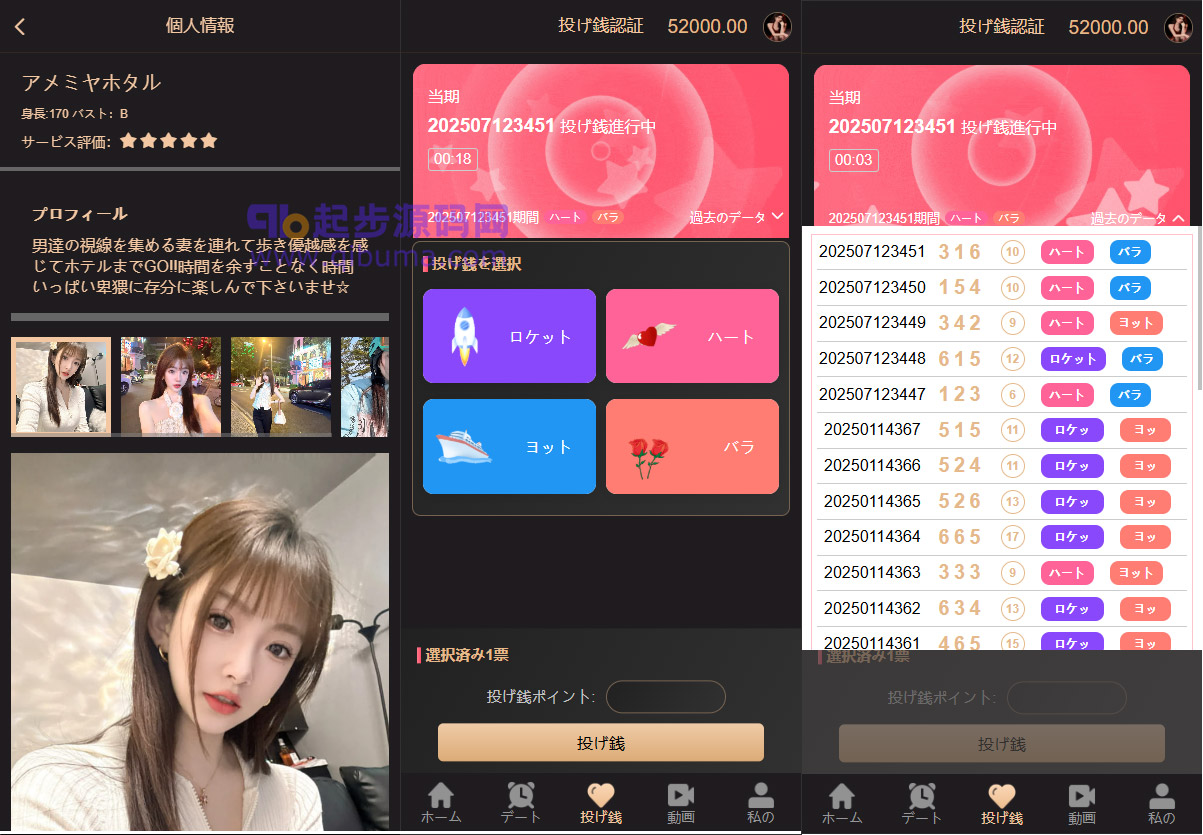Viewport: 1203px width, 835px height.
Task: Click the アメミヤホタル name heading
Action: click(91, 83)
